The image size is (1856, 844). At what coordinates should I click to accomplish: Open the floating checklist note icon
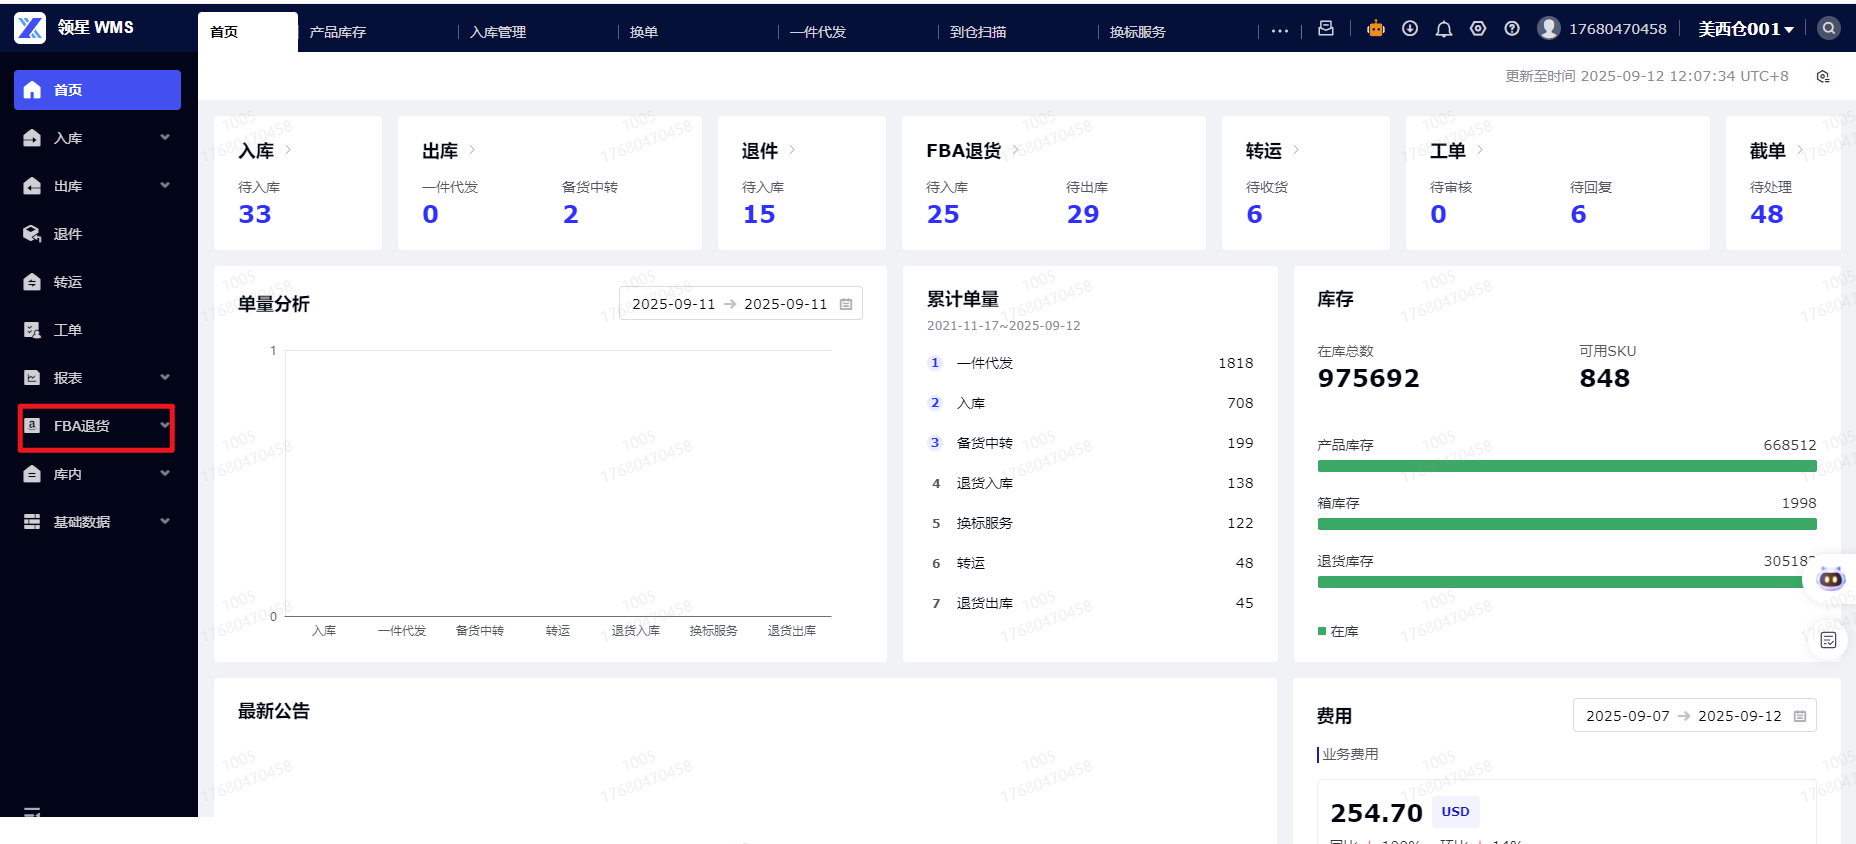pos(1829,640)
